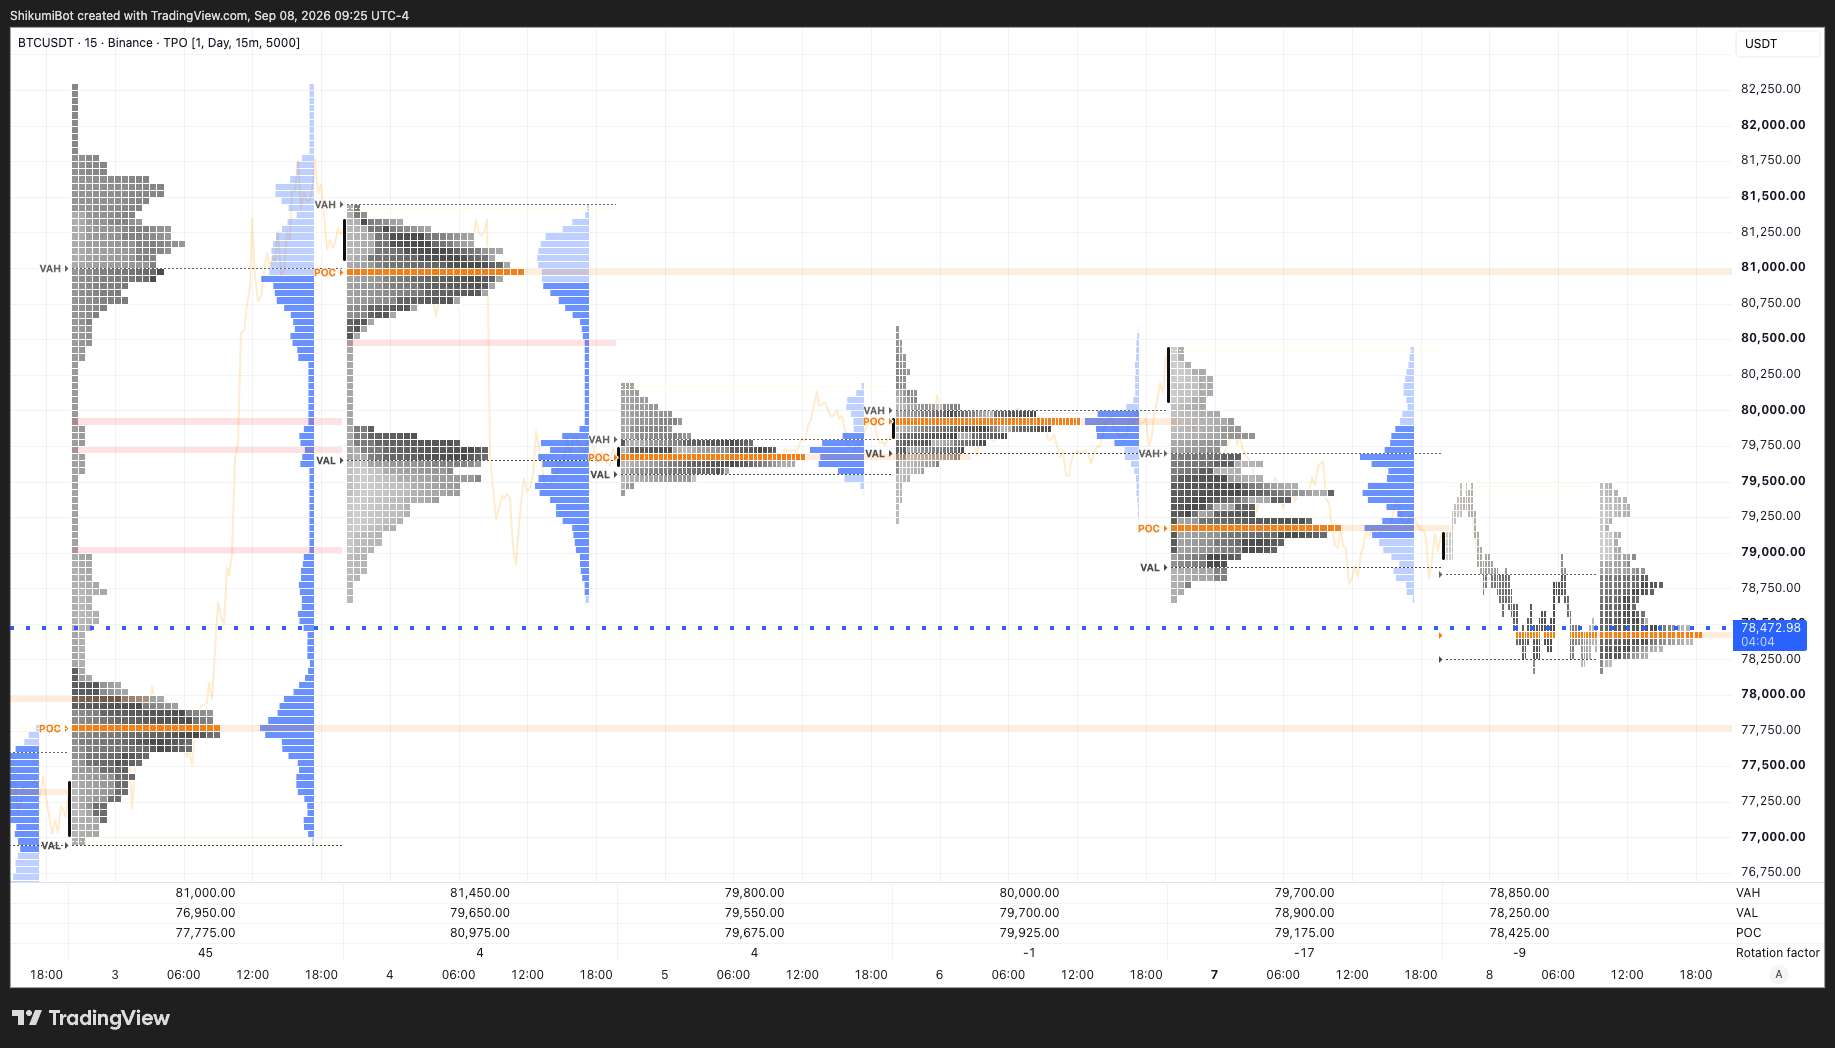Click the 81,500.00 price axis label

click(1773, 196)
